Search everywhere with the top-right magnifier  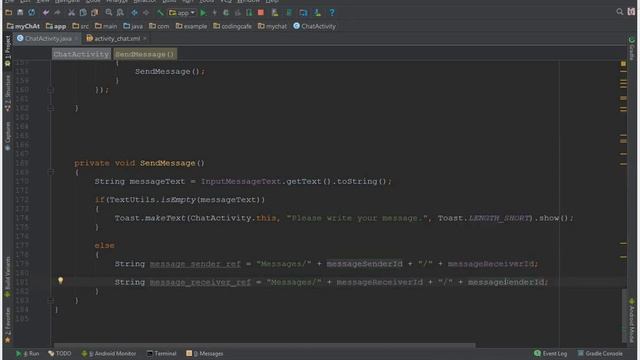coord(619,12)
